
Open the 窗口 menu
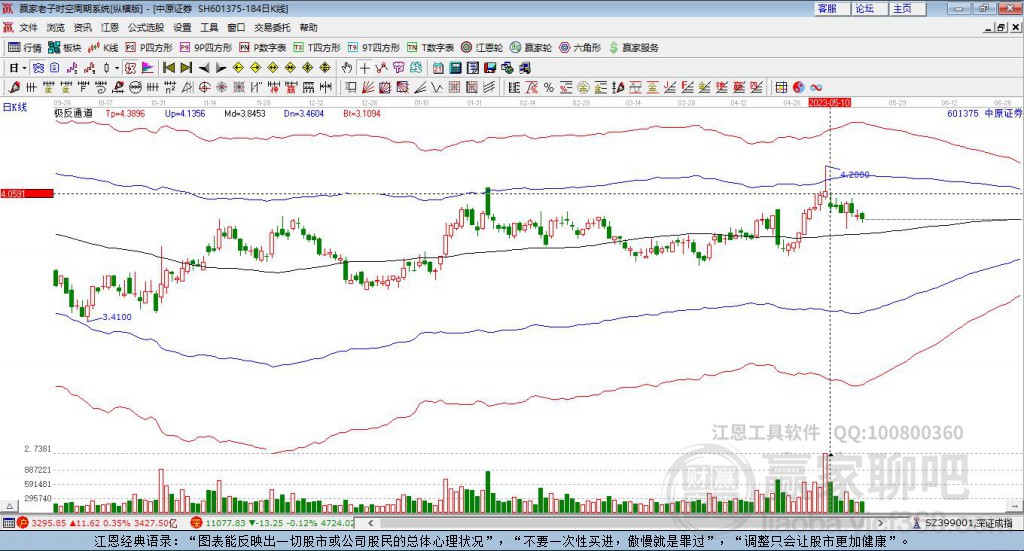[236, 27]
